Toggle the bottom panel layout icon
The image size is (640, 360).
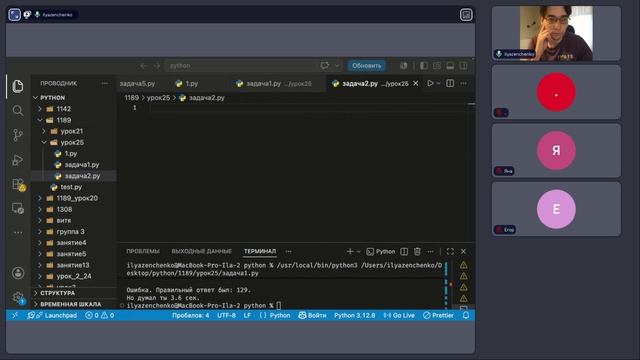[x=450, y=66]
